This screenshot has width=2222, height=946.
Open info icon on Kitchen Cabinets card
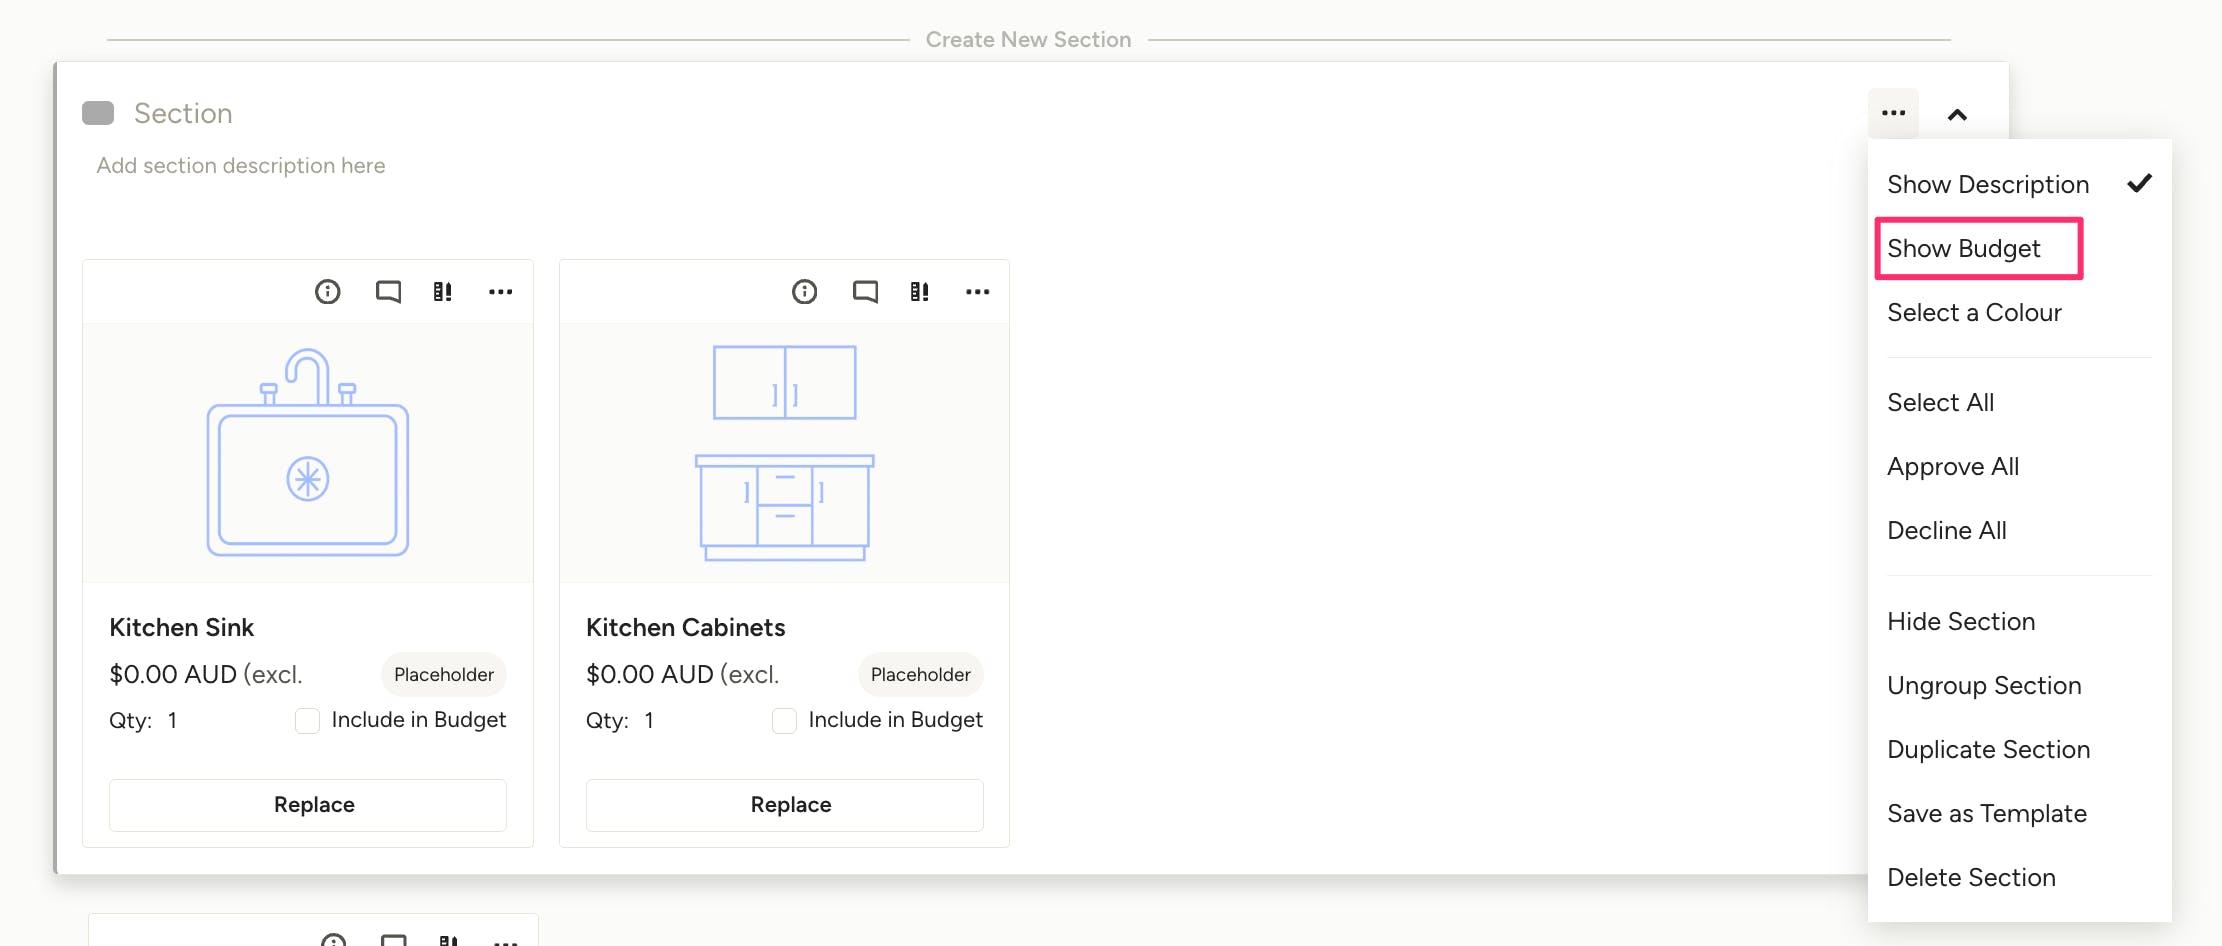coord(805,292)
